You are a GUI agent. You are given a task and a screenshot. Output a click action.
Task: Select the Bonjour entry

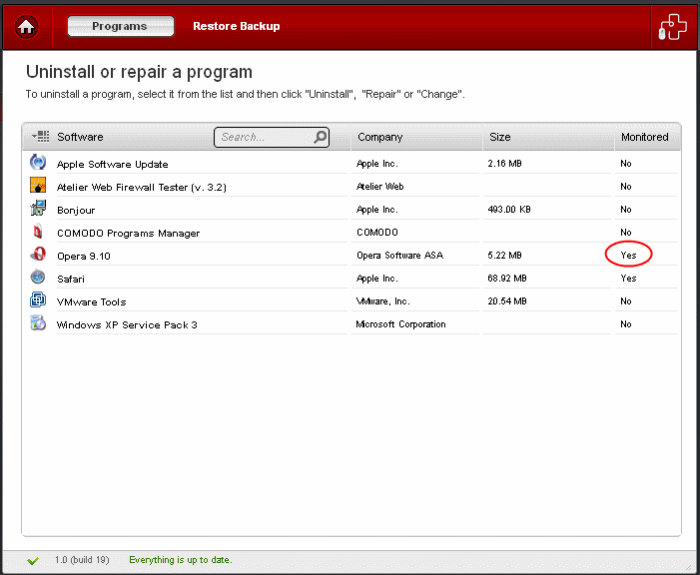point(76,210)
